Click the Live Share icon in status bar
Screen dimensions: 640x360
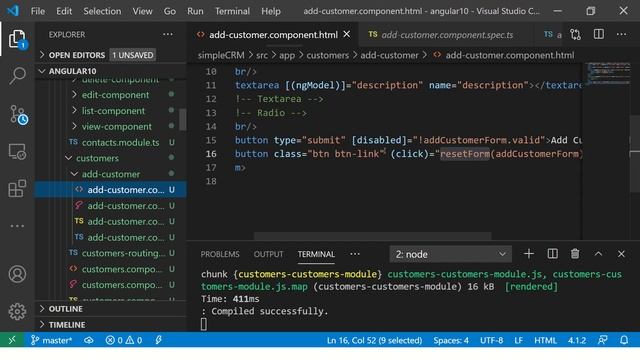coord(159,340)
